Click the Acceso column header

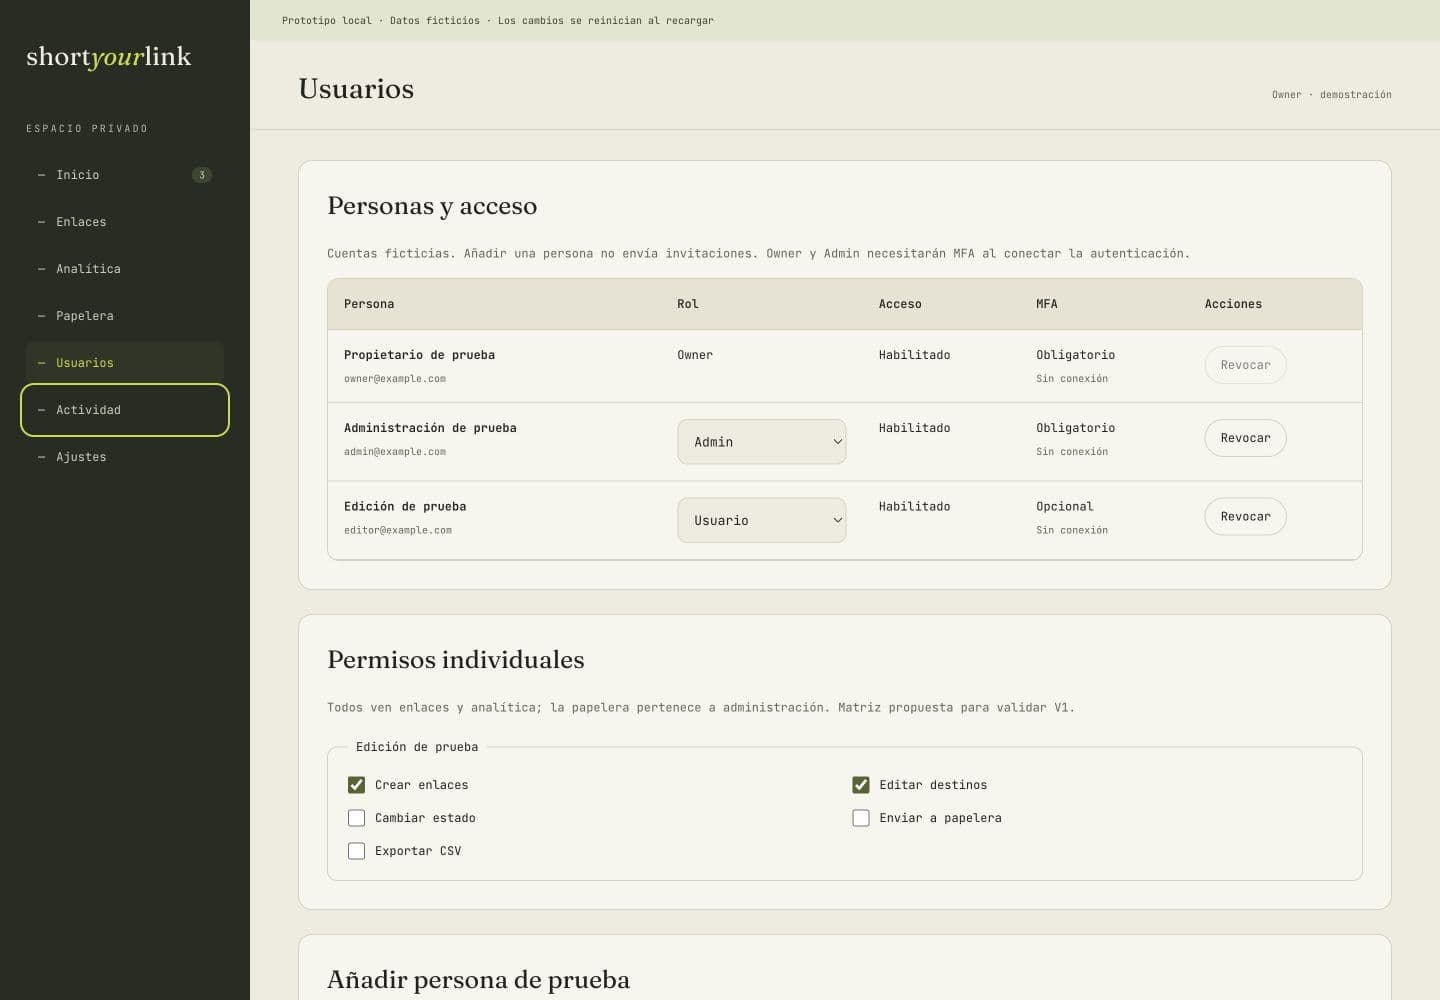900,304
